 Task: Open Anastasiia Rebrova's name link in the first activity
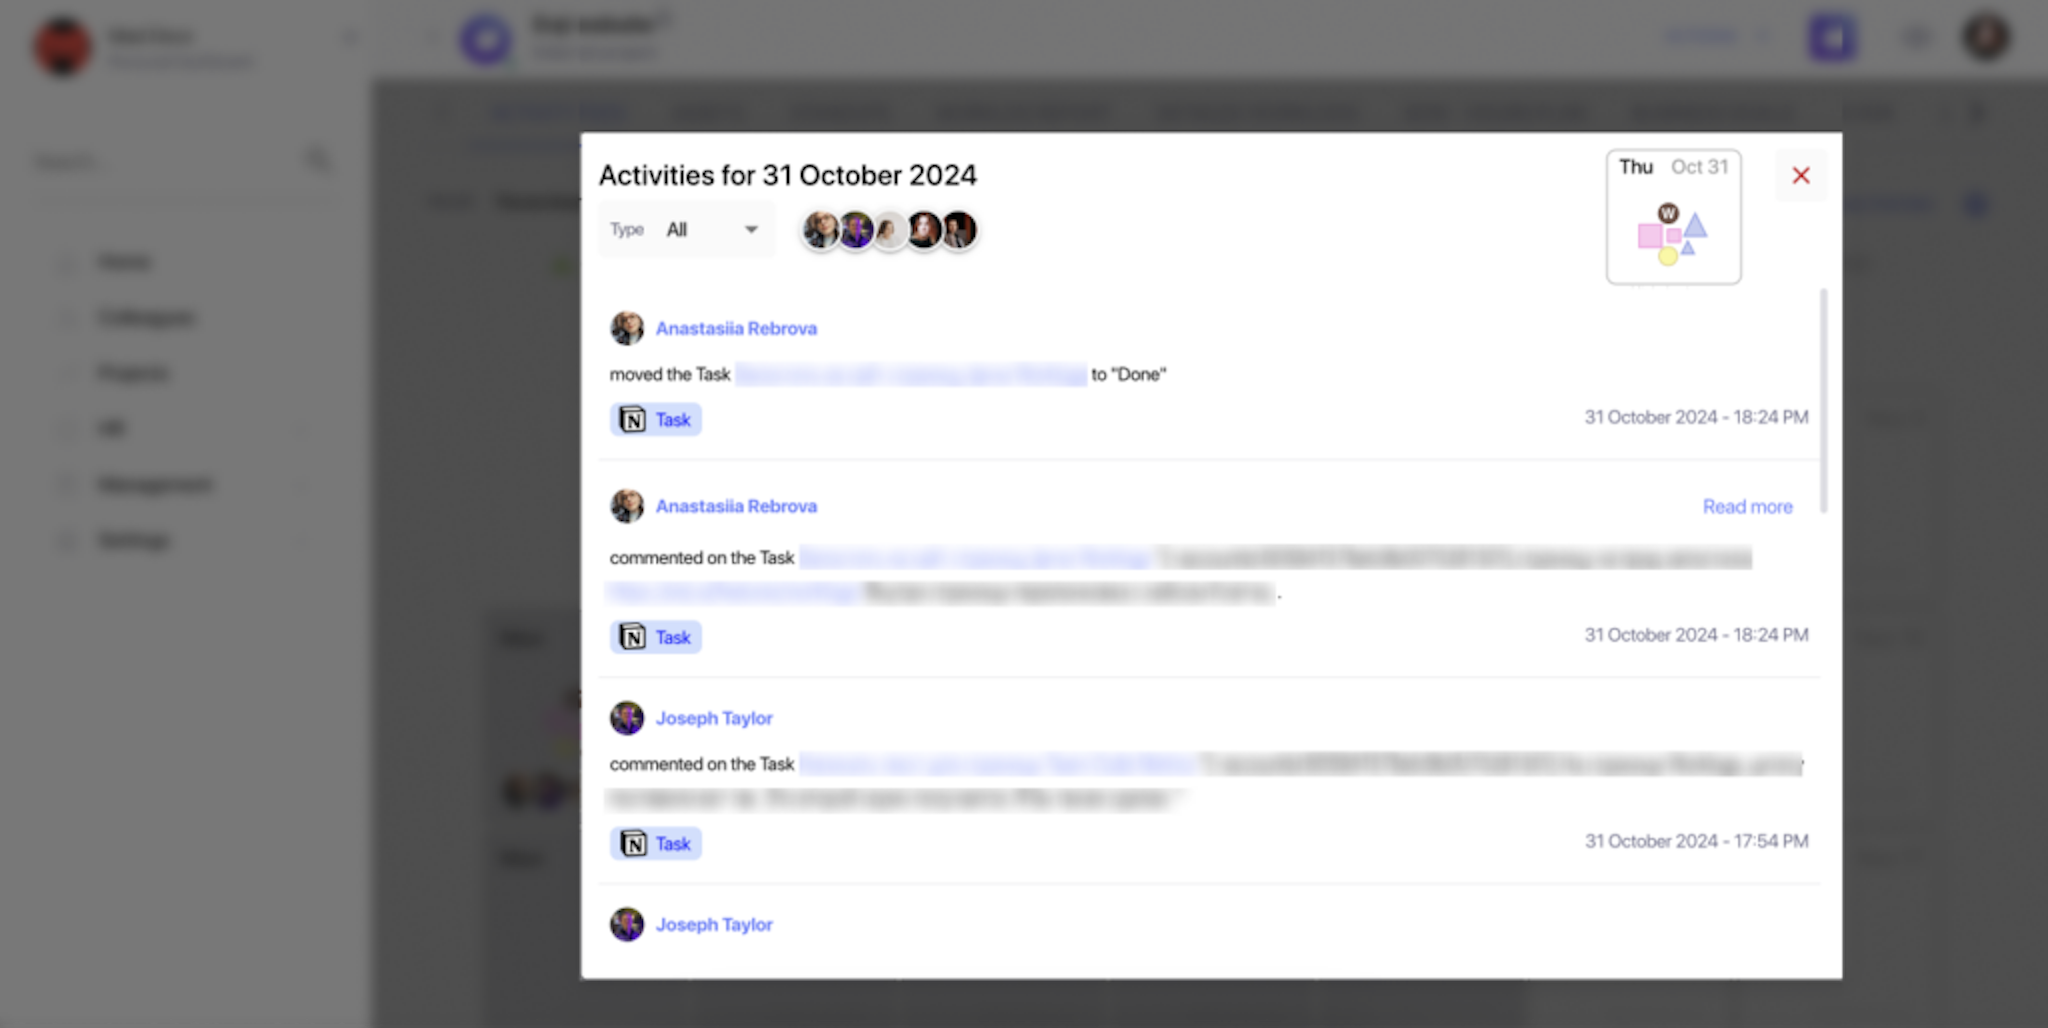[736, 329]
